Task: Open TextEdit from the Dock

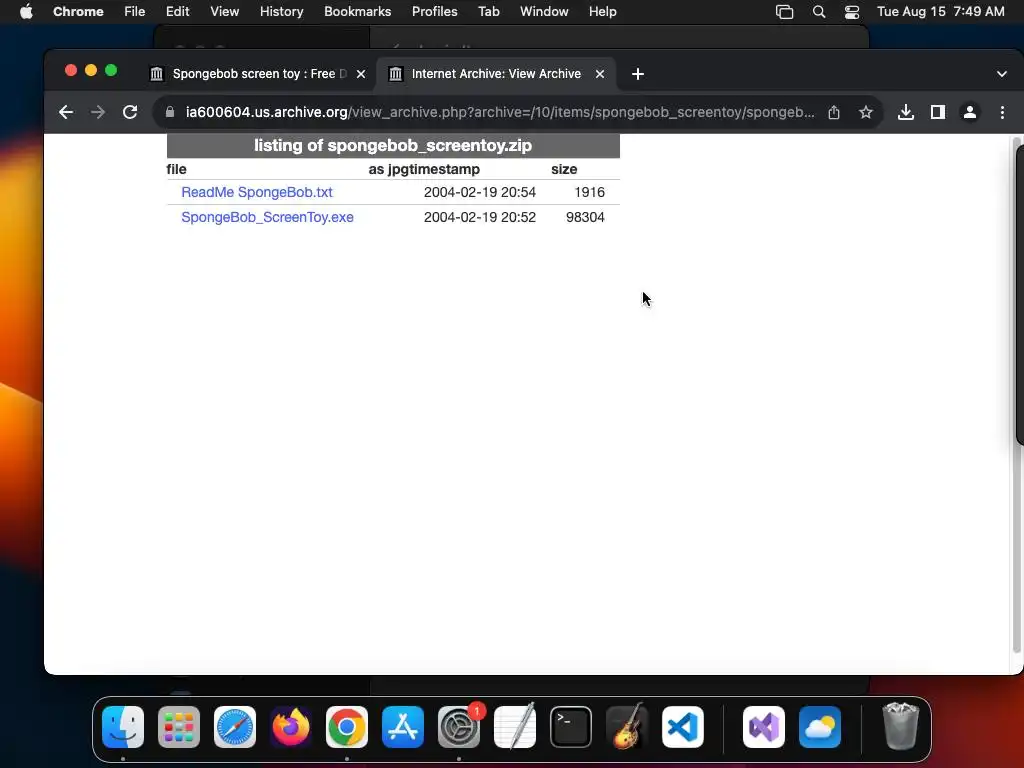Action: coord(515,727)
